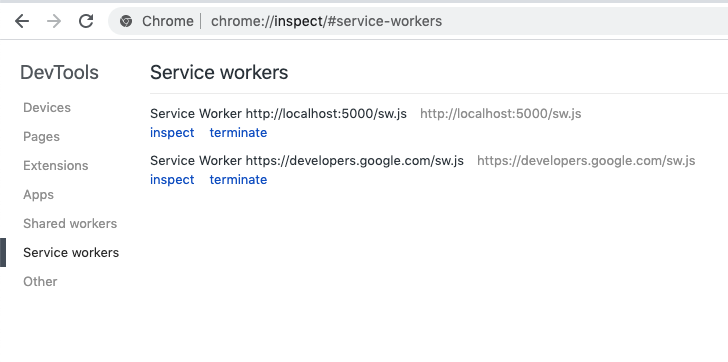Inspect the developers.google.com service worker
The height and width of the screenshot is (362, 728).
(x=172, y=180)
